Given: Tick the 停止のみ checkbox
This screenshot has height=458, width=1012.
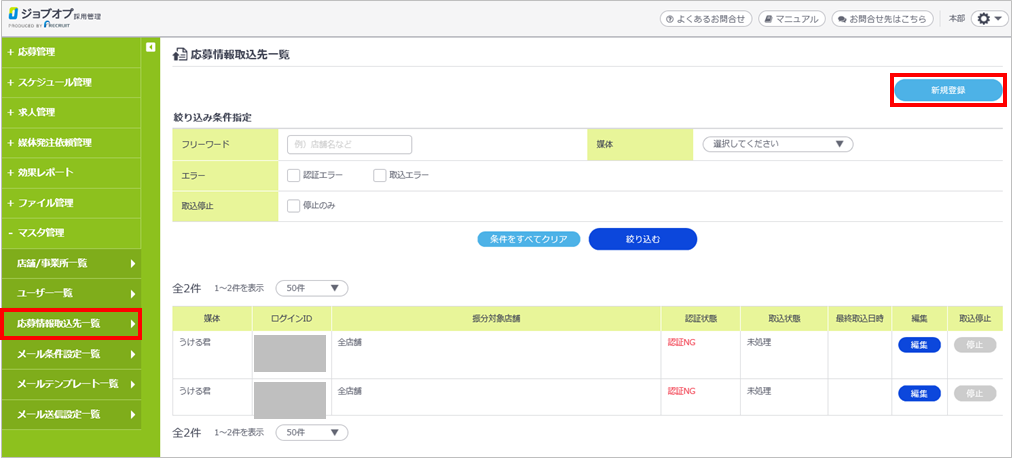Looking at the screenshot, I should [293, 206].
